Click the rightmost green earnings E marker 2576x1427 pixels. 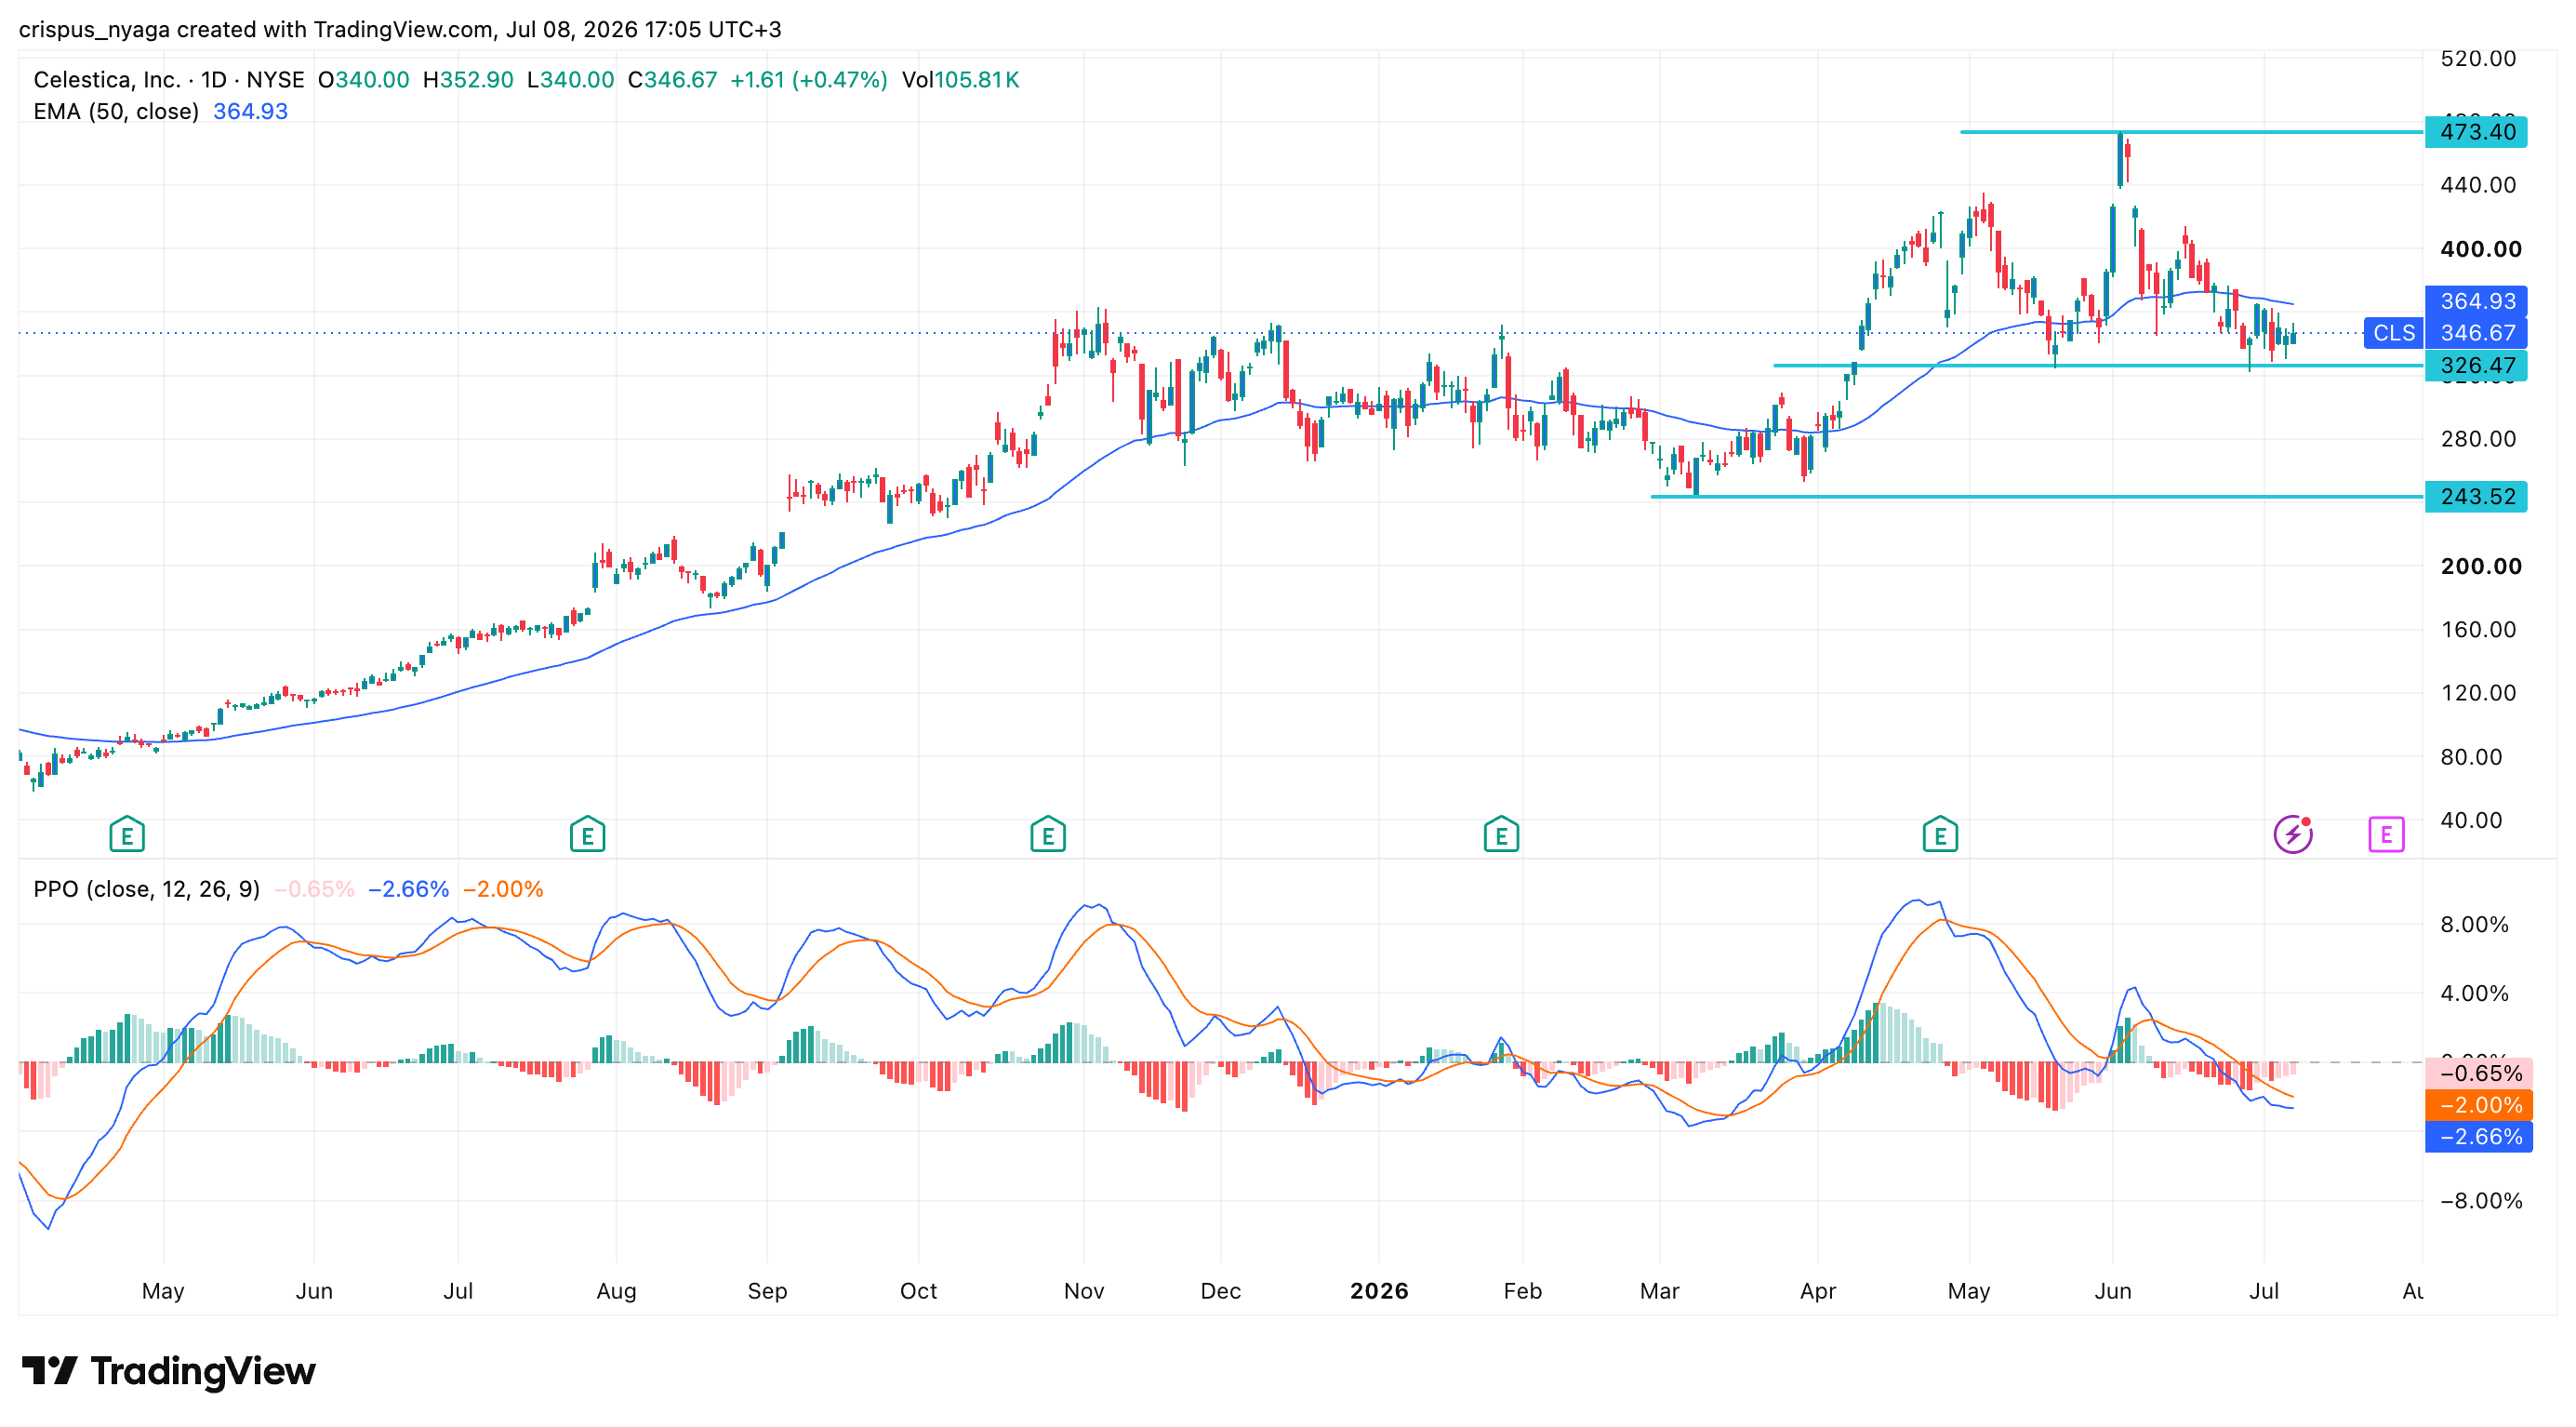click(1940, 834)
